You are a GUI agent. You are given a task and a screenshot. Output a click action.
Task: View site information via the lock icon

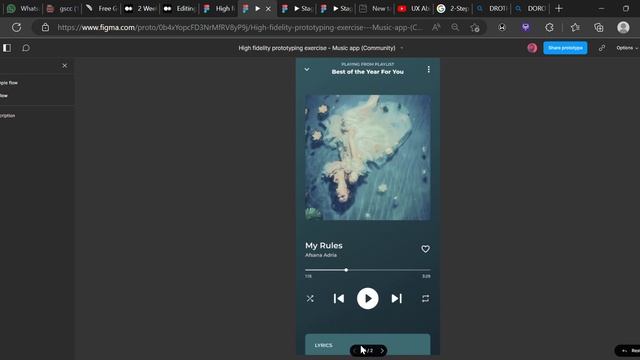(45, 27)
